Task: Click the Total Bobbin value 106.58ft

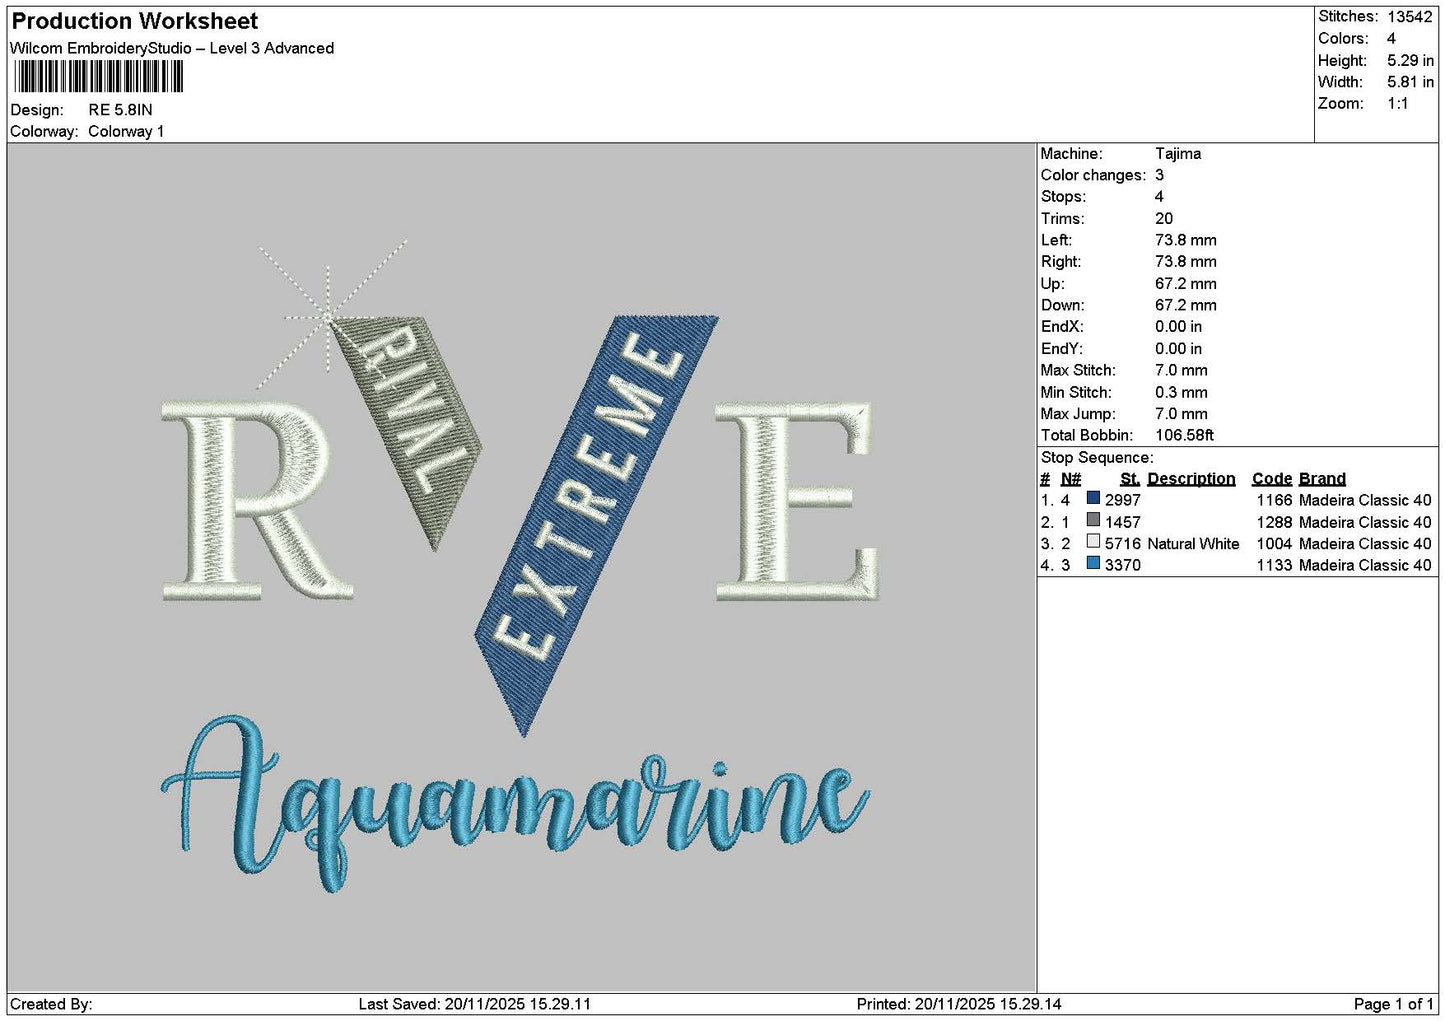Action: 1184,435
